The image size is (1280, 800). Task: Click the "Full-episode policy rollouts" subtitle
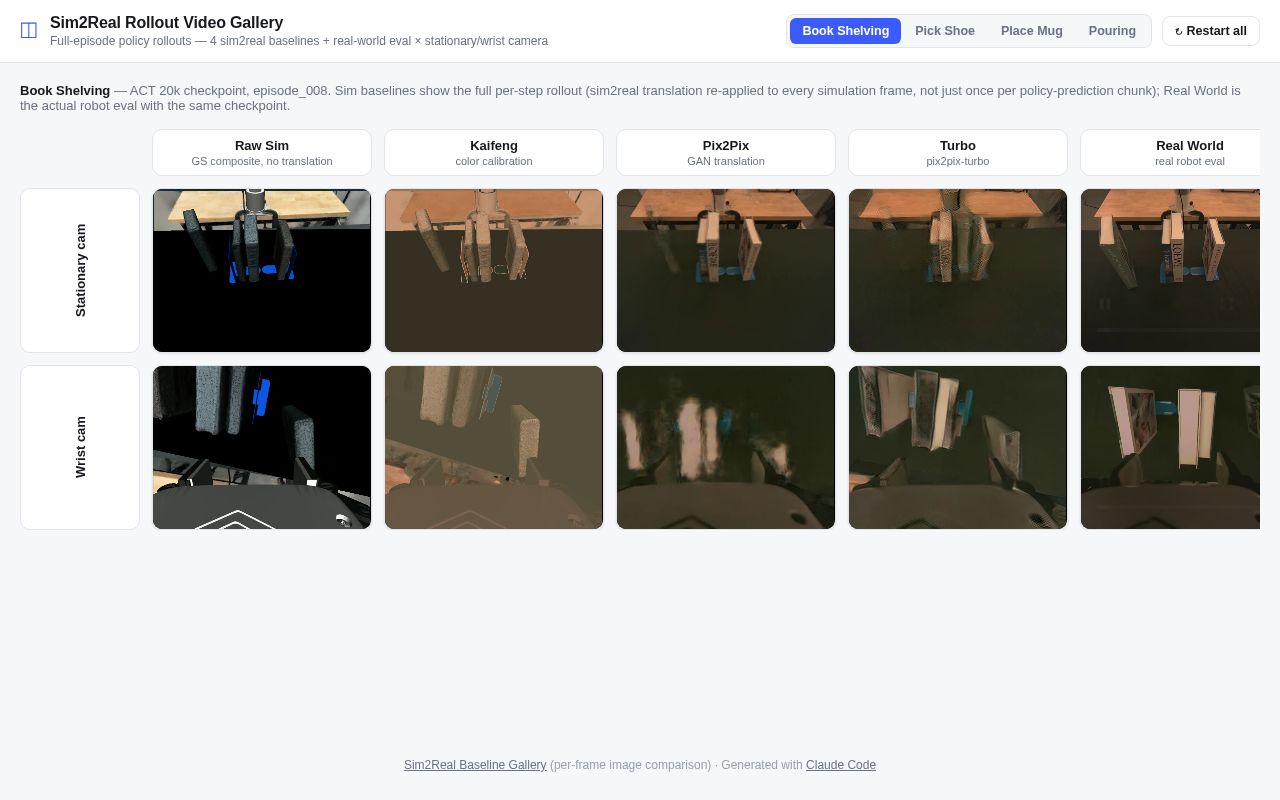(299, 41)
